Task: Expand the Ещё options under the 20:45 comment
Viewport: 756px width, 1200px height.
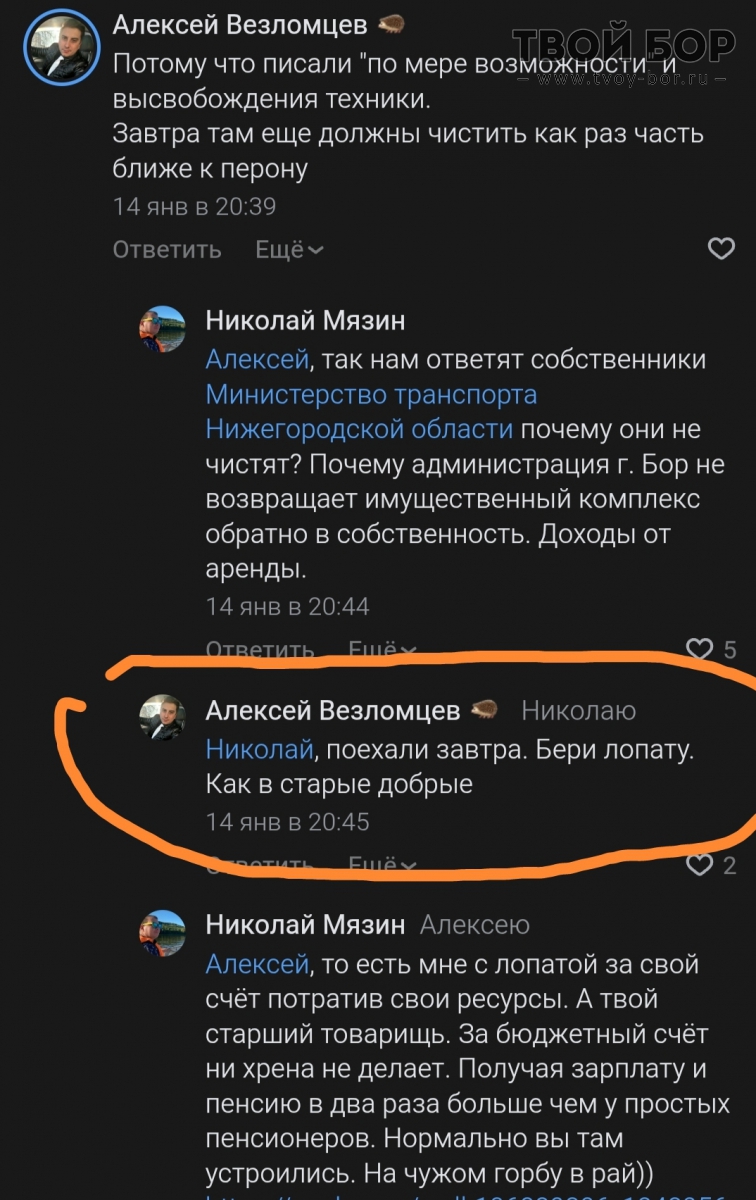Action: (x=382, y=865)
